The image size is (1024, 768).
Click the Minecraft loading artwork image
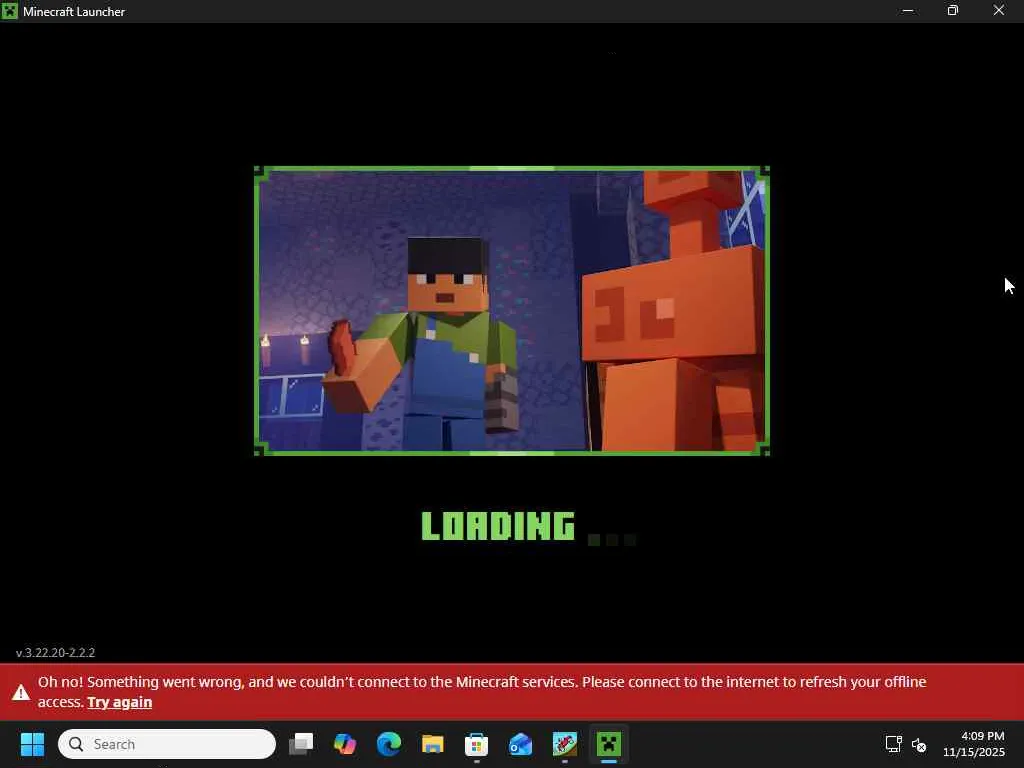pos(512,311)
